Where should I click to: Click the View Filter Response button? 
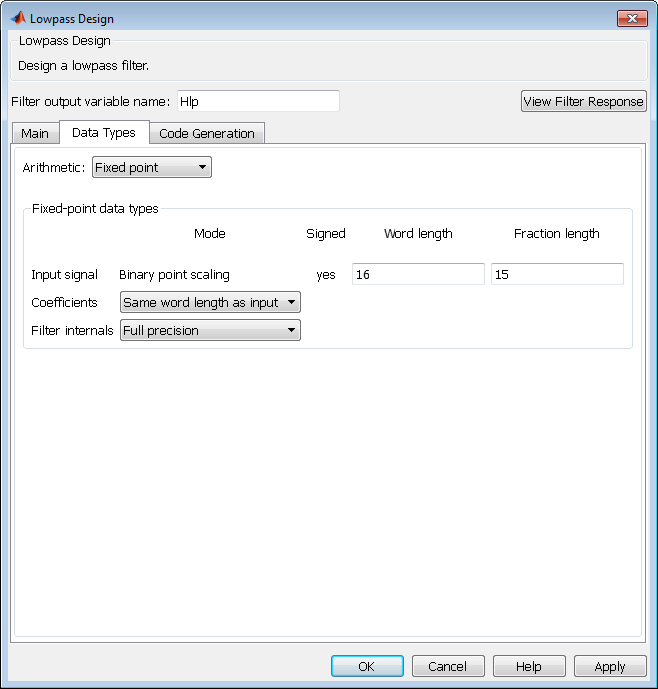point(584,102)
